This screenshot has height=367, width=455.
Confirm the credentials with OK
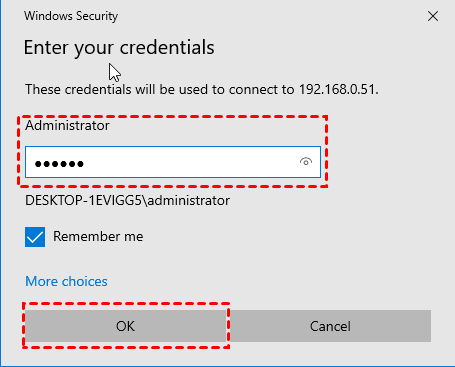[125, 326]
